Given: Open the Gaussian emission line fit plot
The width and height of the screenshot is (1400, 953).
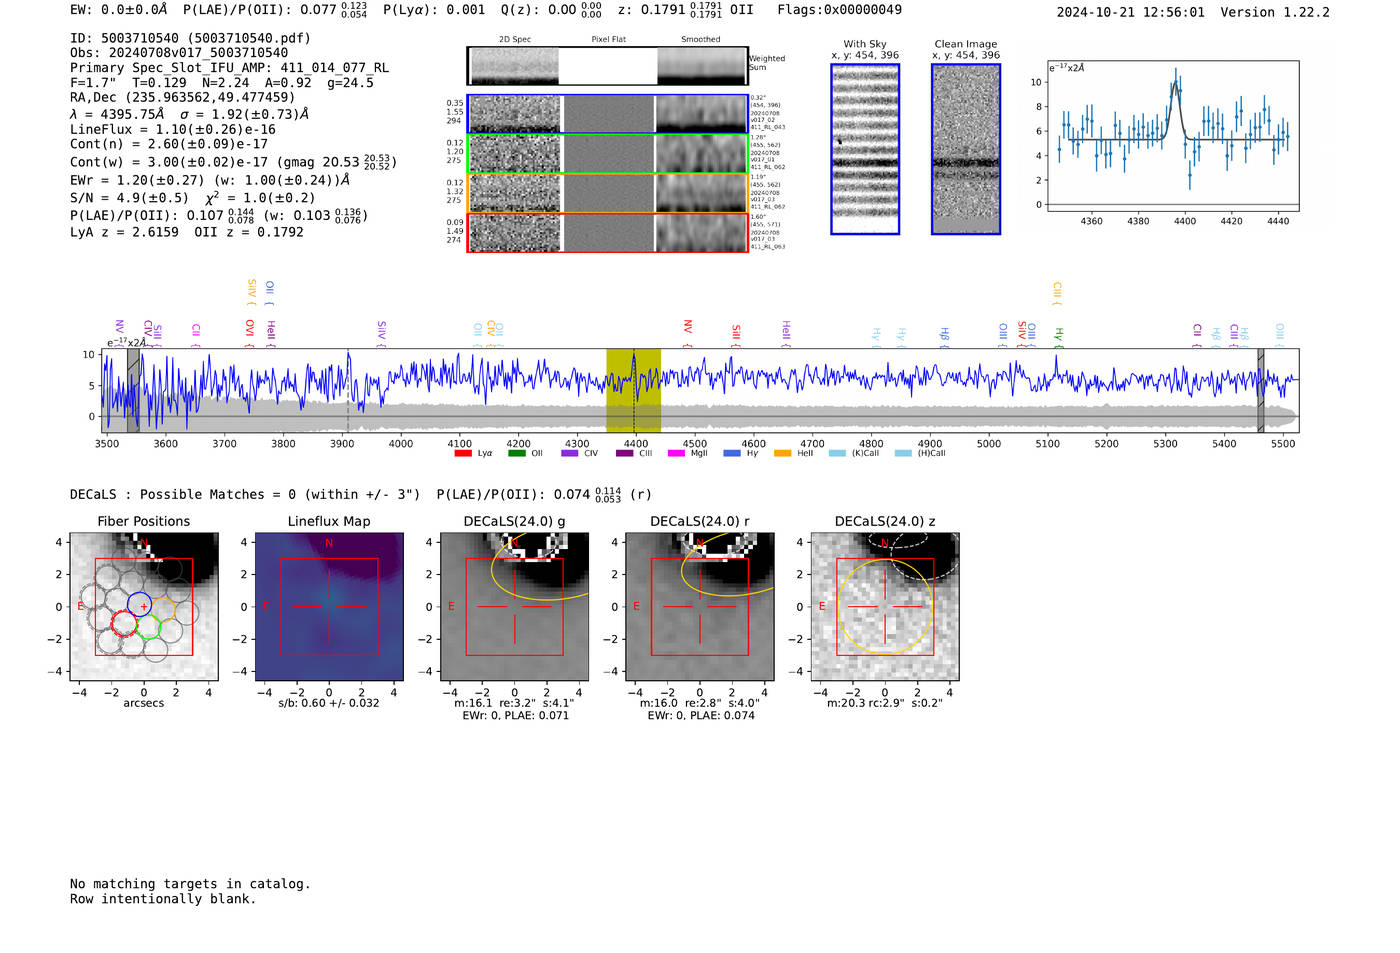Looking at the screenshot, I should tap(1172, 136).
